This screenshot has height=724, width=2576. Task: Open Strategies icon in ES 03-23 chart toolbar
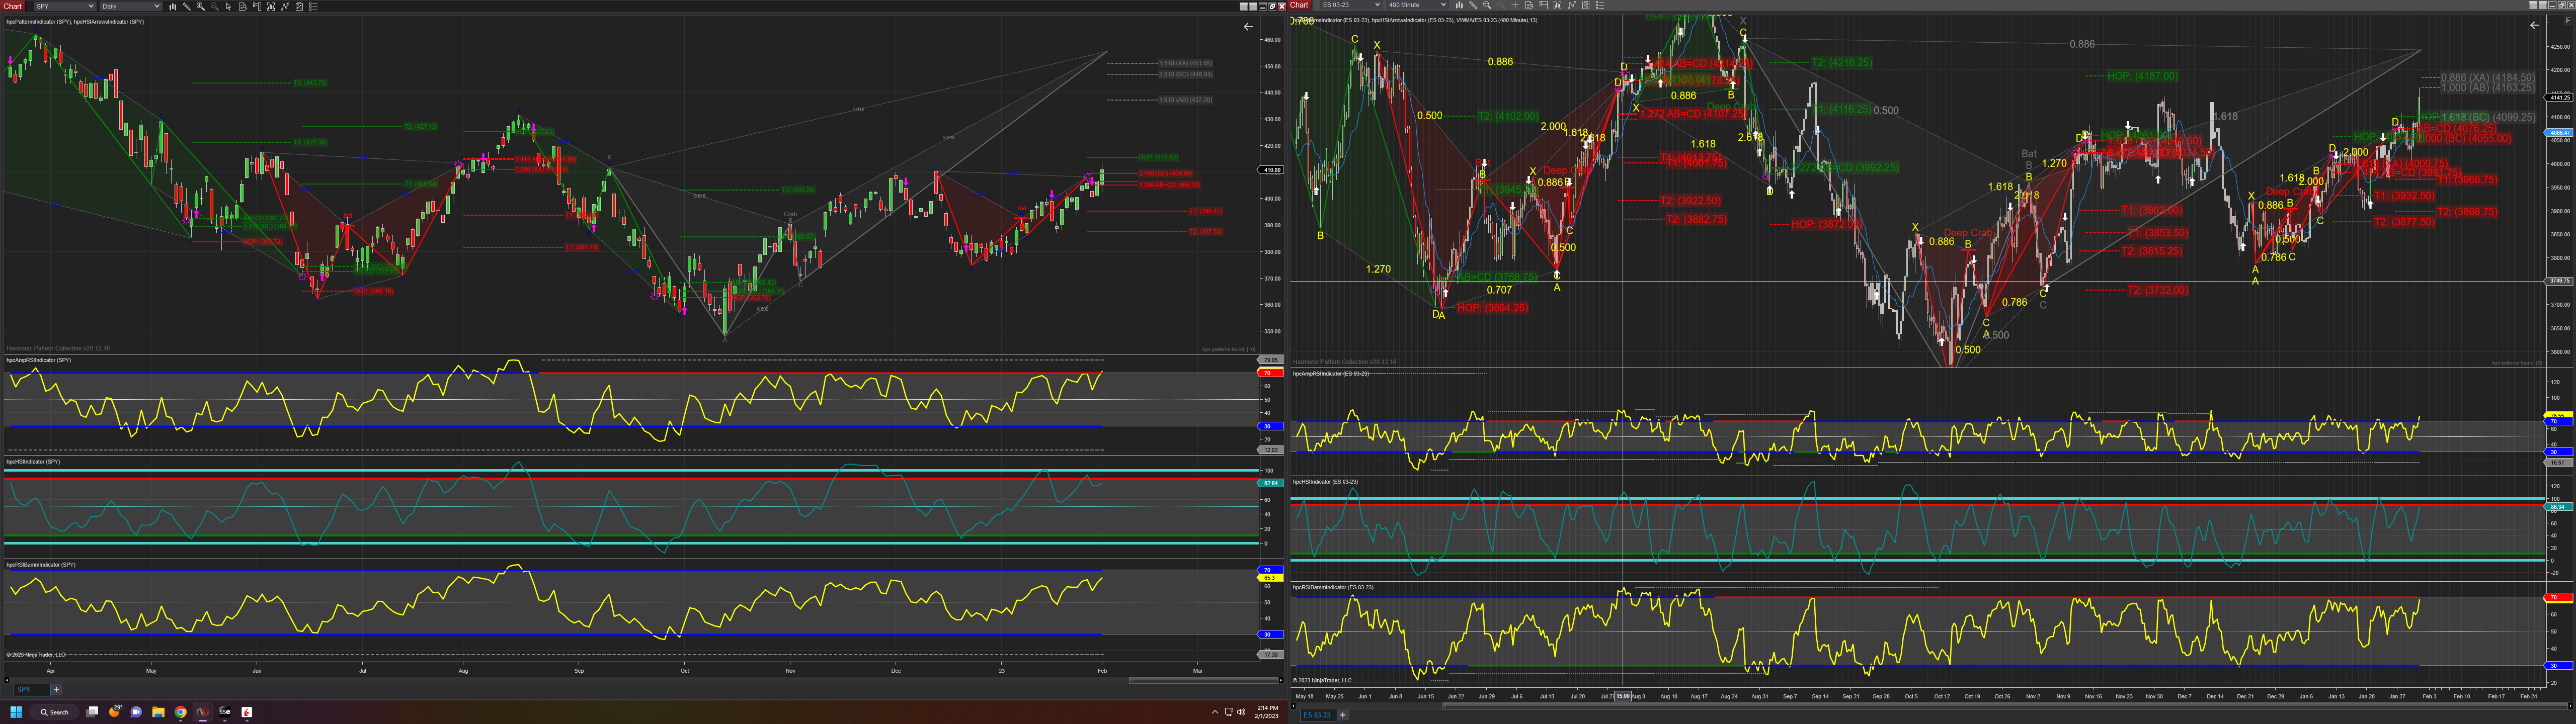tap(1585, 5)
